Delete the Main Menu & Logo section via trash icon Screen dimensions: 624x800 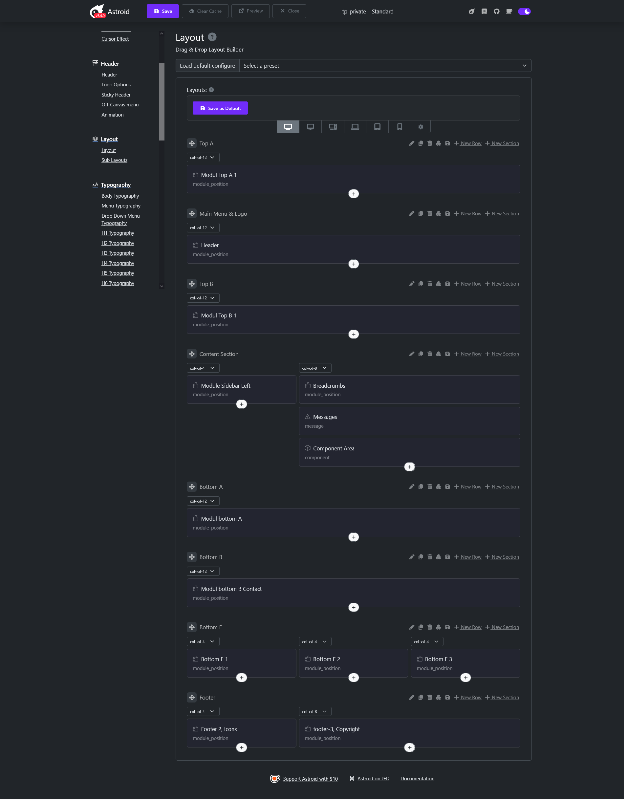429,213
